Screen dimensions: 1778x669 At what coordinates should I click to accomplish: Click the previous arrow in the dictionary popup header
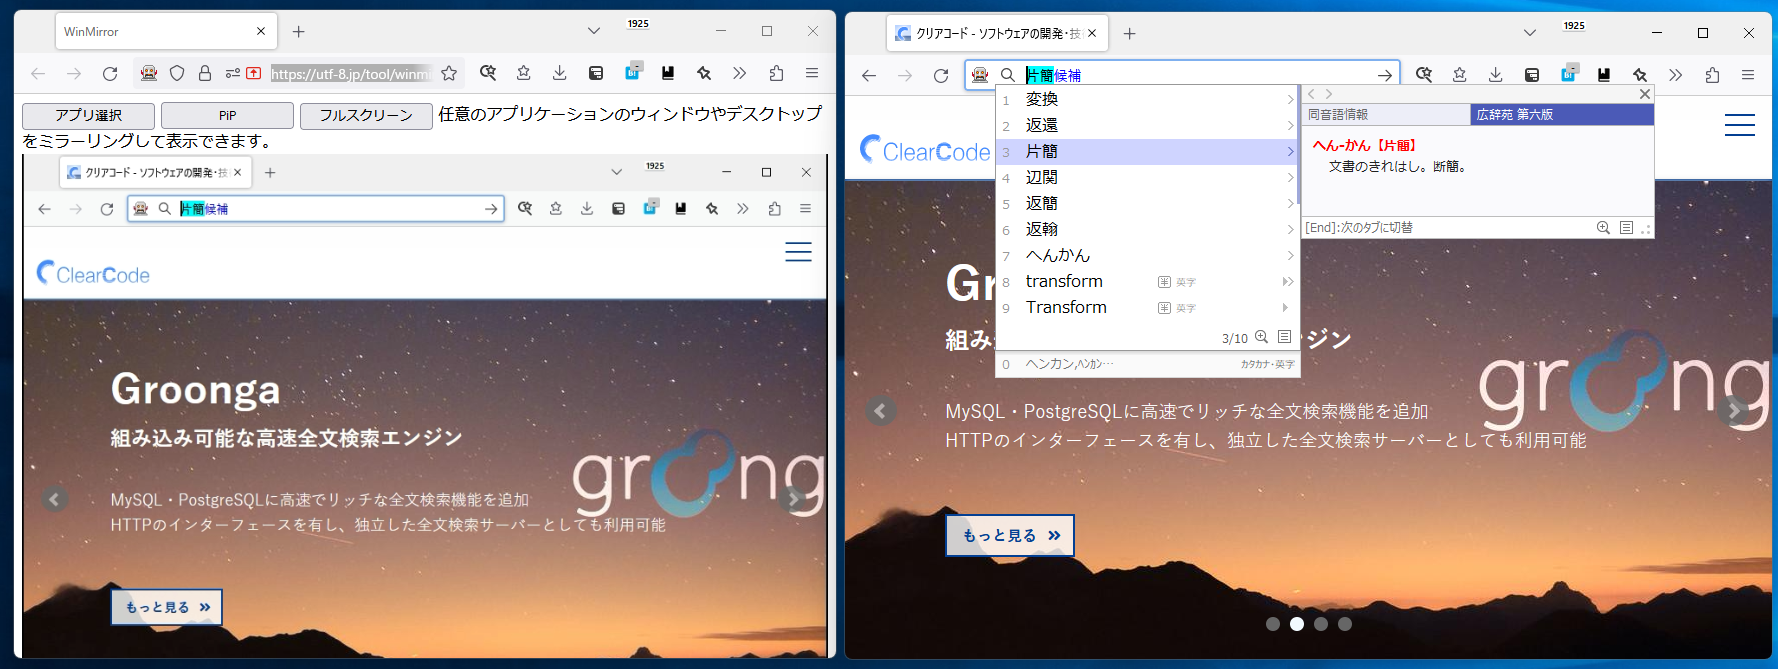tap(1311, 94)
